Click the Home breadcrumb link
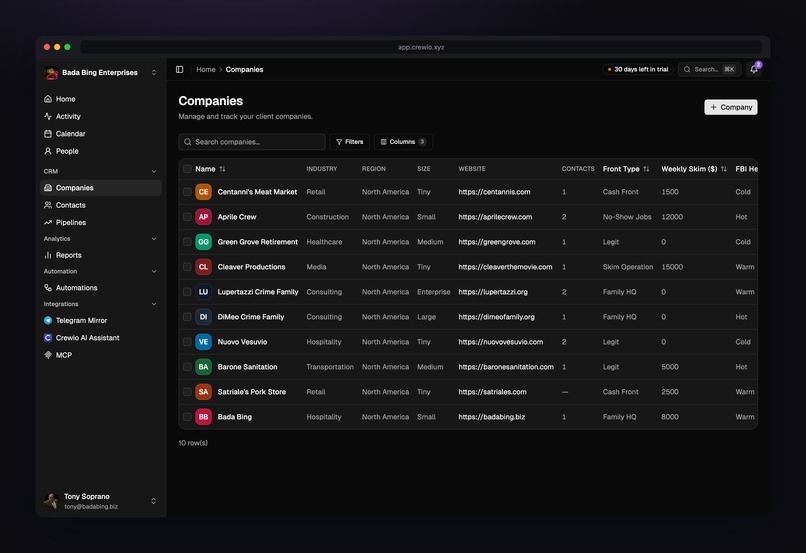806x553 pixels. coord(206,69)
